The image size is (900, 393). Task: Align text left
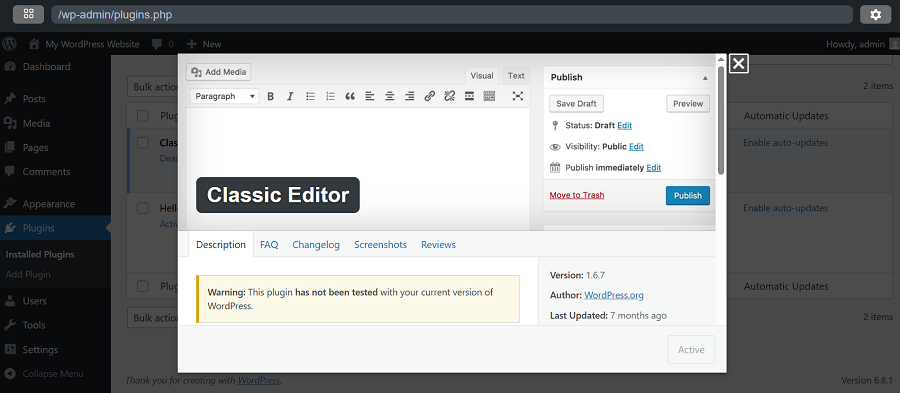click(370, 96)
